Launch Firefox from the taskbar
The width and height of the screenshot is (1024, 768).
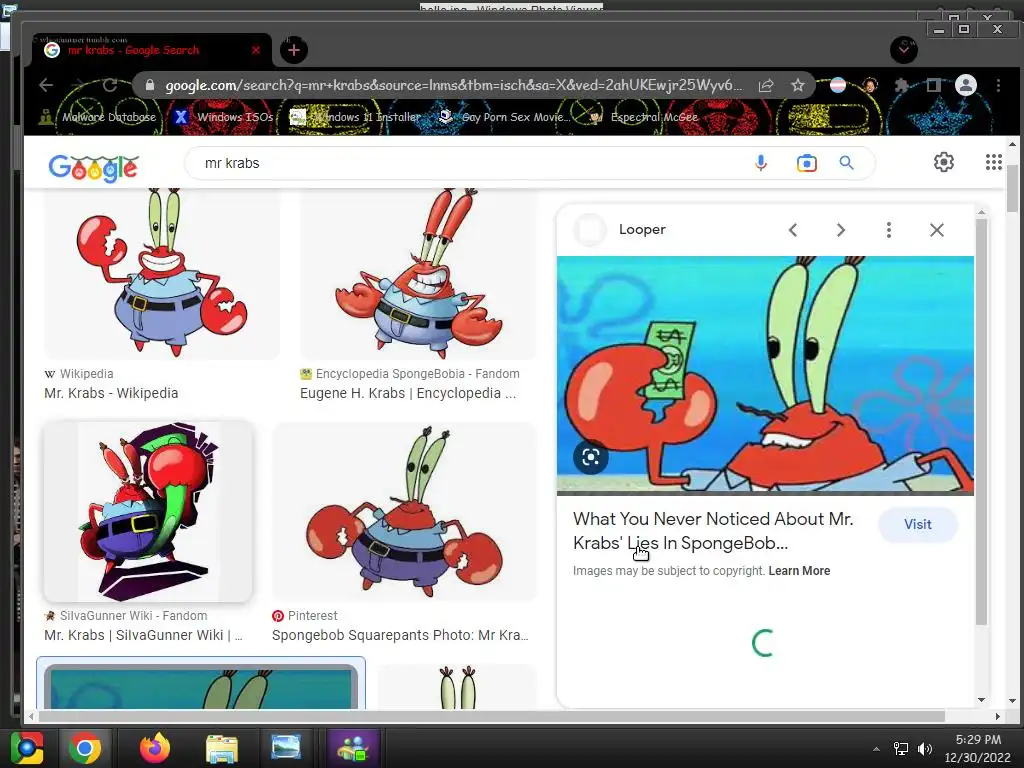point(155,748)
